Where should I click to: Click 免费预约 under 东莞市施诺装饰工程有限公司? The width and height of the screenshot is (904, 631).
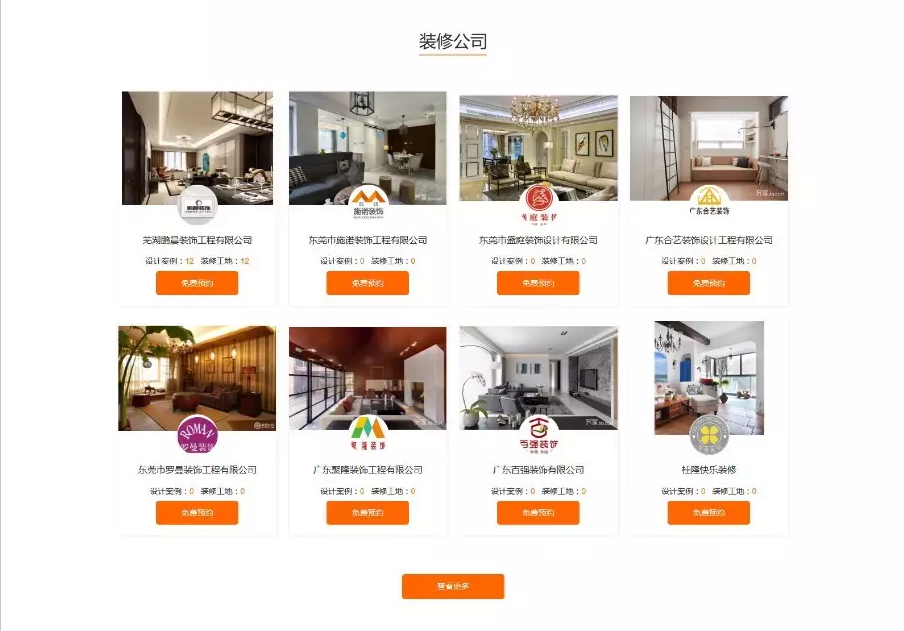(368, 283)
